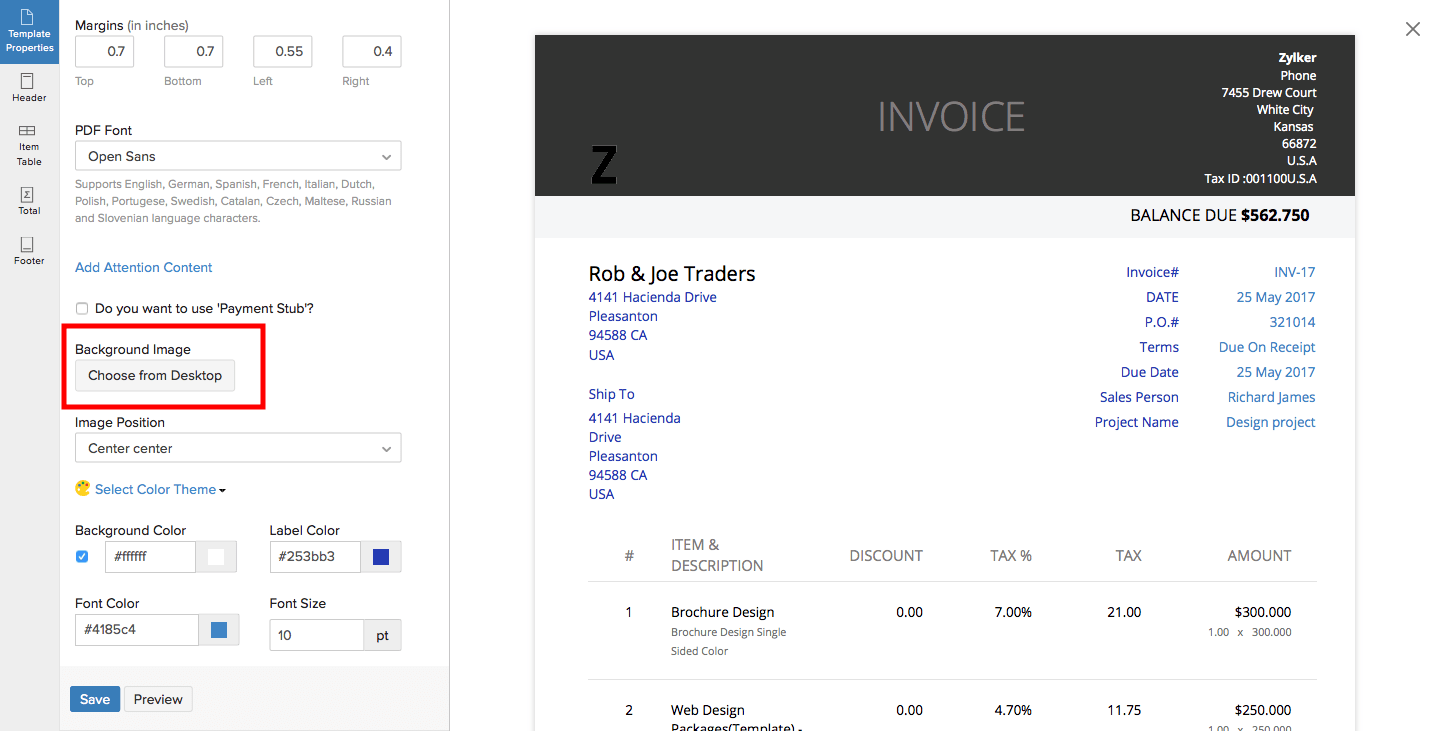Toggle the Background Color checkbox
Image resolution: width=1440 pixels, height=731 pixels.
coord(82,557)
